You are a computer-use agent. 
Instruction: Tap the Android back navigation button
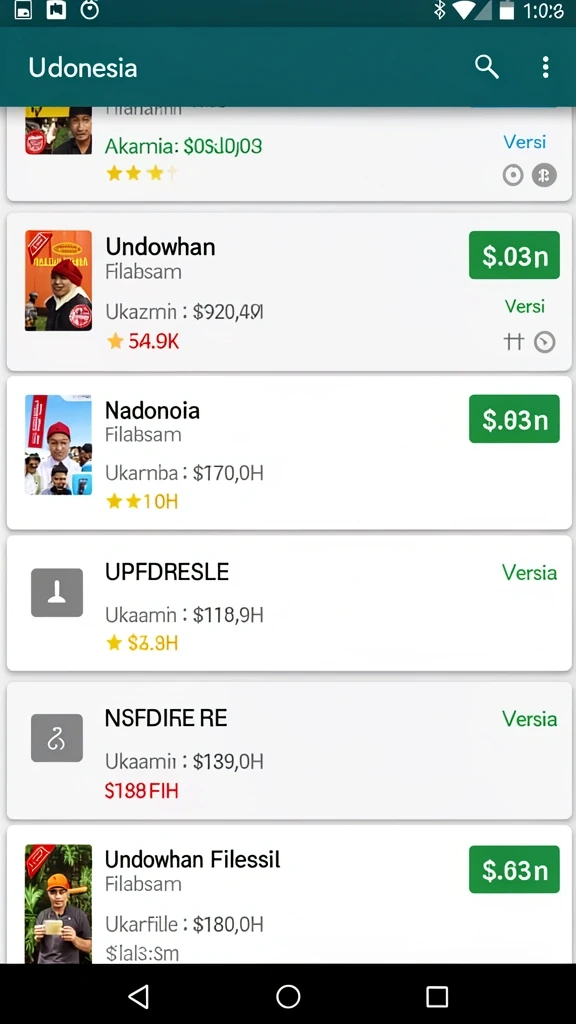(138, 997)
